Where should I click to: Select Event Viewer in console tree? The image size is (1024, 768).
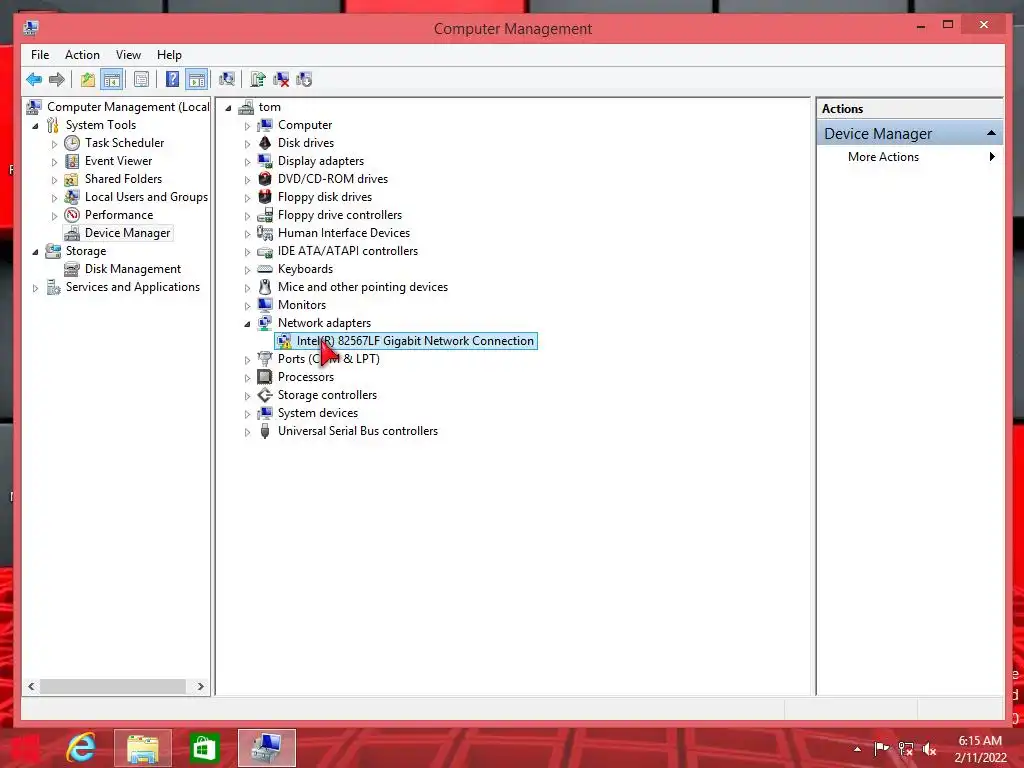[118, 161]
